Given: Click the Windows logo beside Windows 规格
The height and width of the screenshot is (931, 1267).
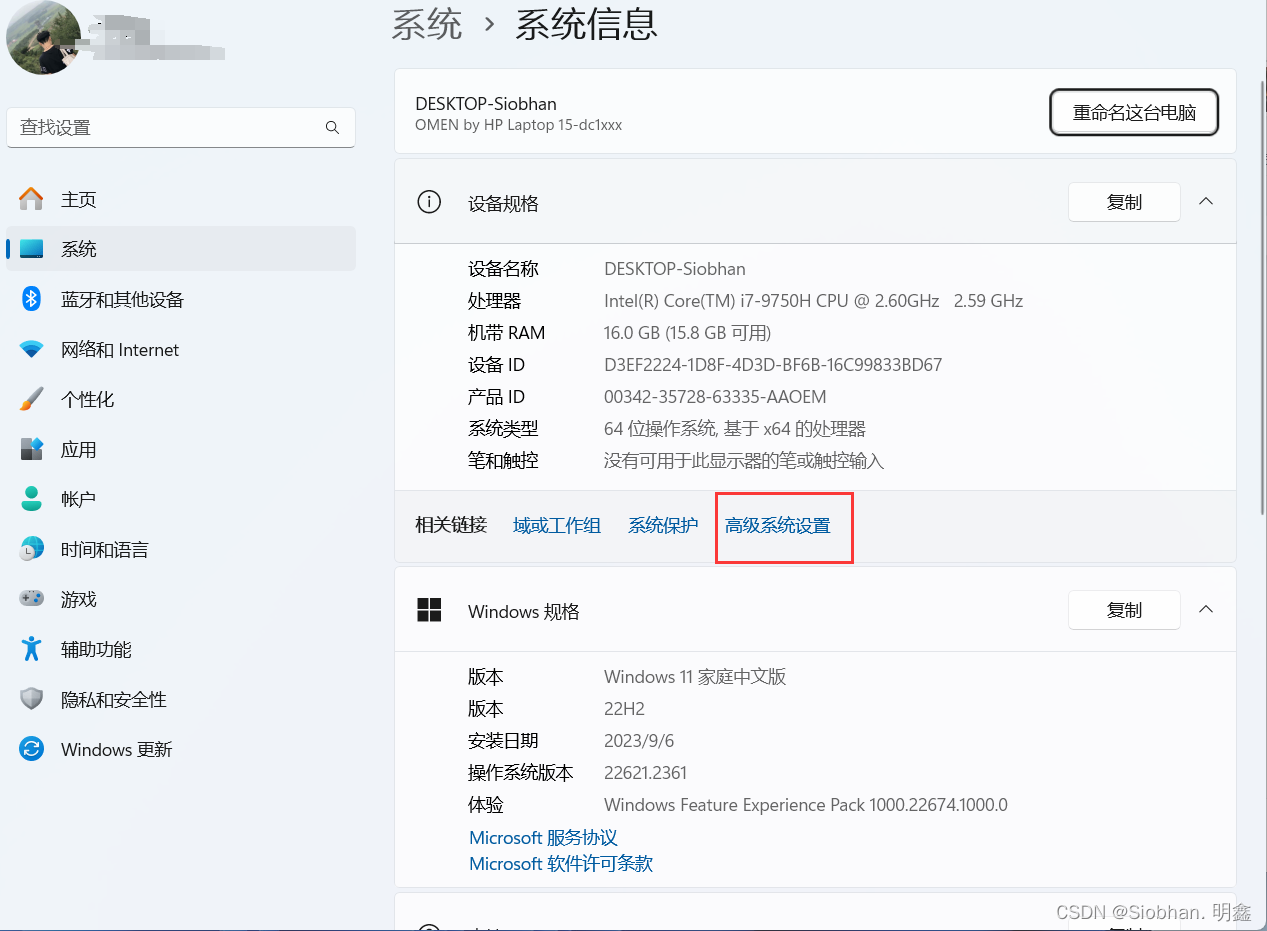Looking at the screenshot, I should pos(429,610).
